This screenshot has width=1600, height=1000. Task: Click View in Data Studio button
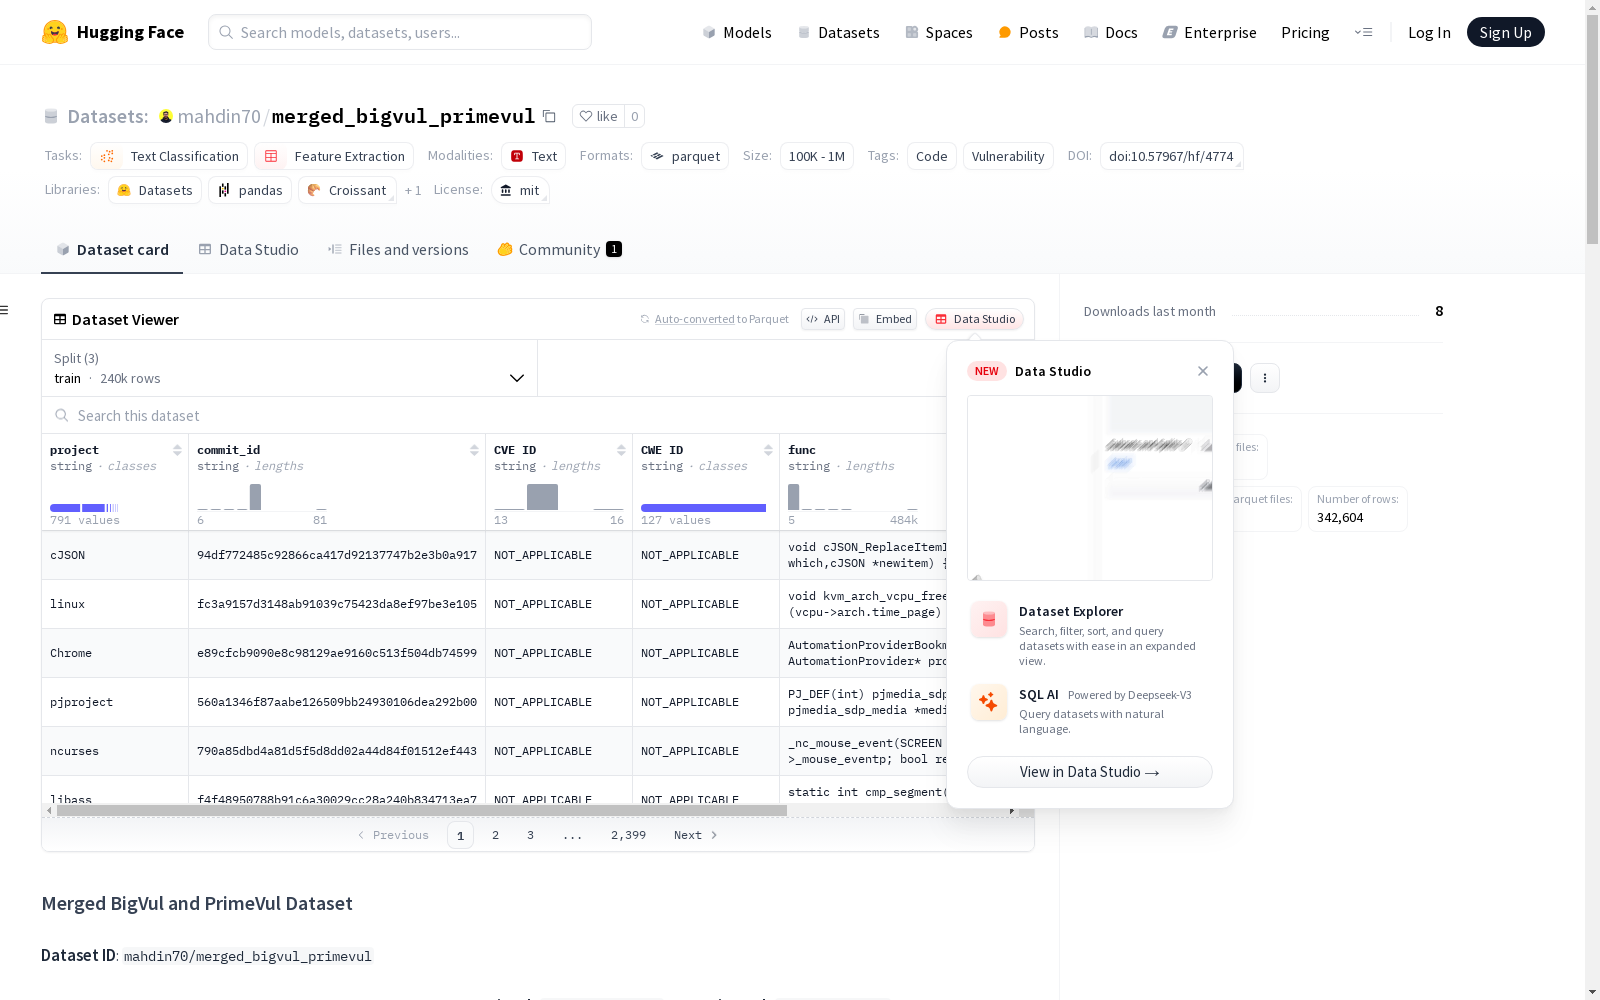[x=1090, y=772]
